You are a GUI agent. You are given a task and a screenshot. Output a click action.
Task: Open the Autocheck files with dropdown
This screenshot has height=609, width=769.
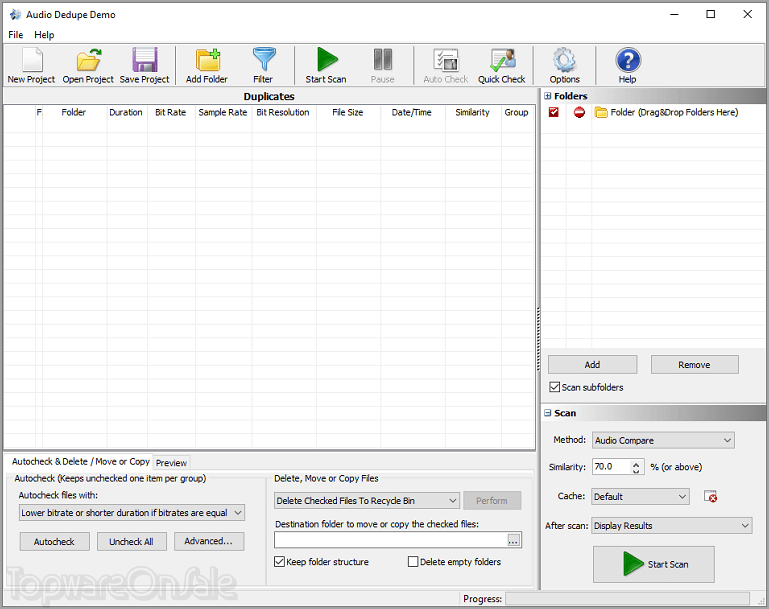tap(132, 513)
